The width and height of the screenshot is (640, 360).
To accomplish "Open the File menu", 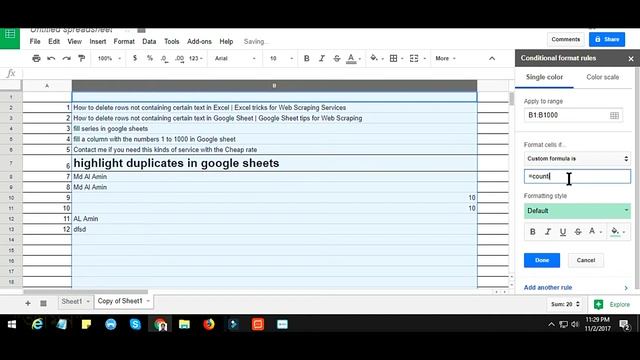I will tap(35, 42).
